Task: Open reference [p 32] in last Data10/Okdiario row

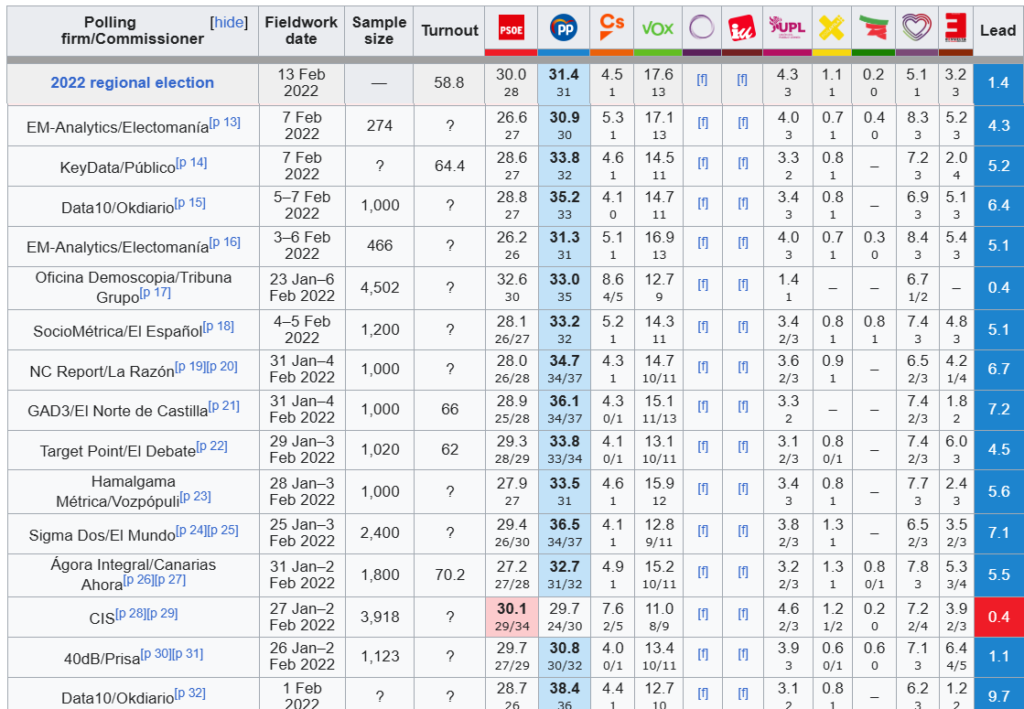Action: (x=190, y=693)
